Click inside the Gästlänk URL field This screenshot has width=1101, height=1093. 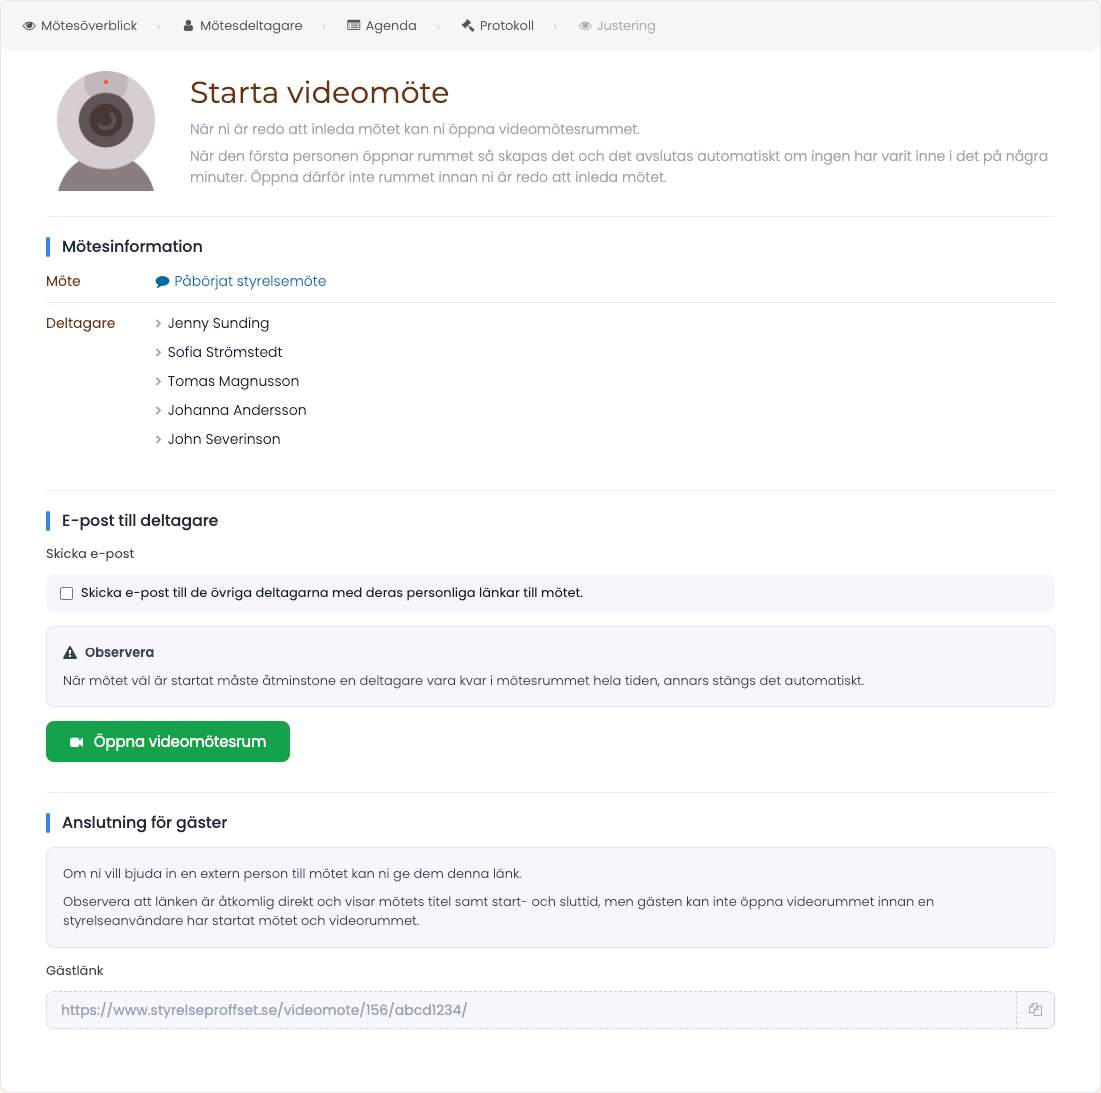[531, 1009]
